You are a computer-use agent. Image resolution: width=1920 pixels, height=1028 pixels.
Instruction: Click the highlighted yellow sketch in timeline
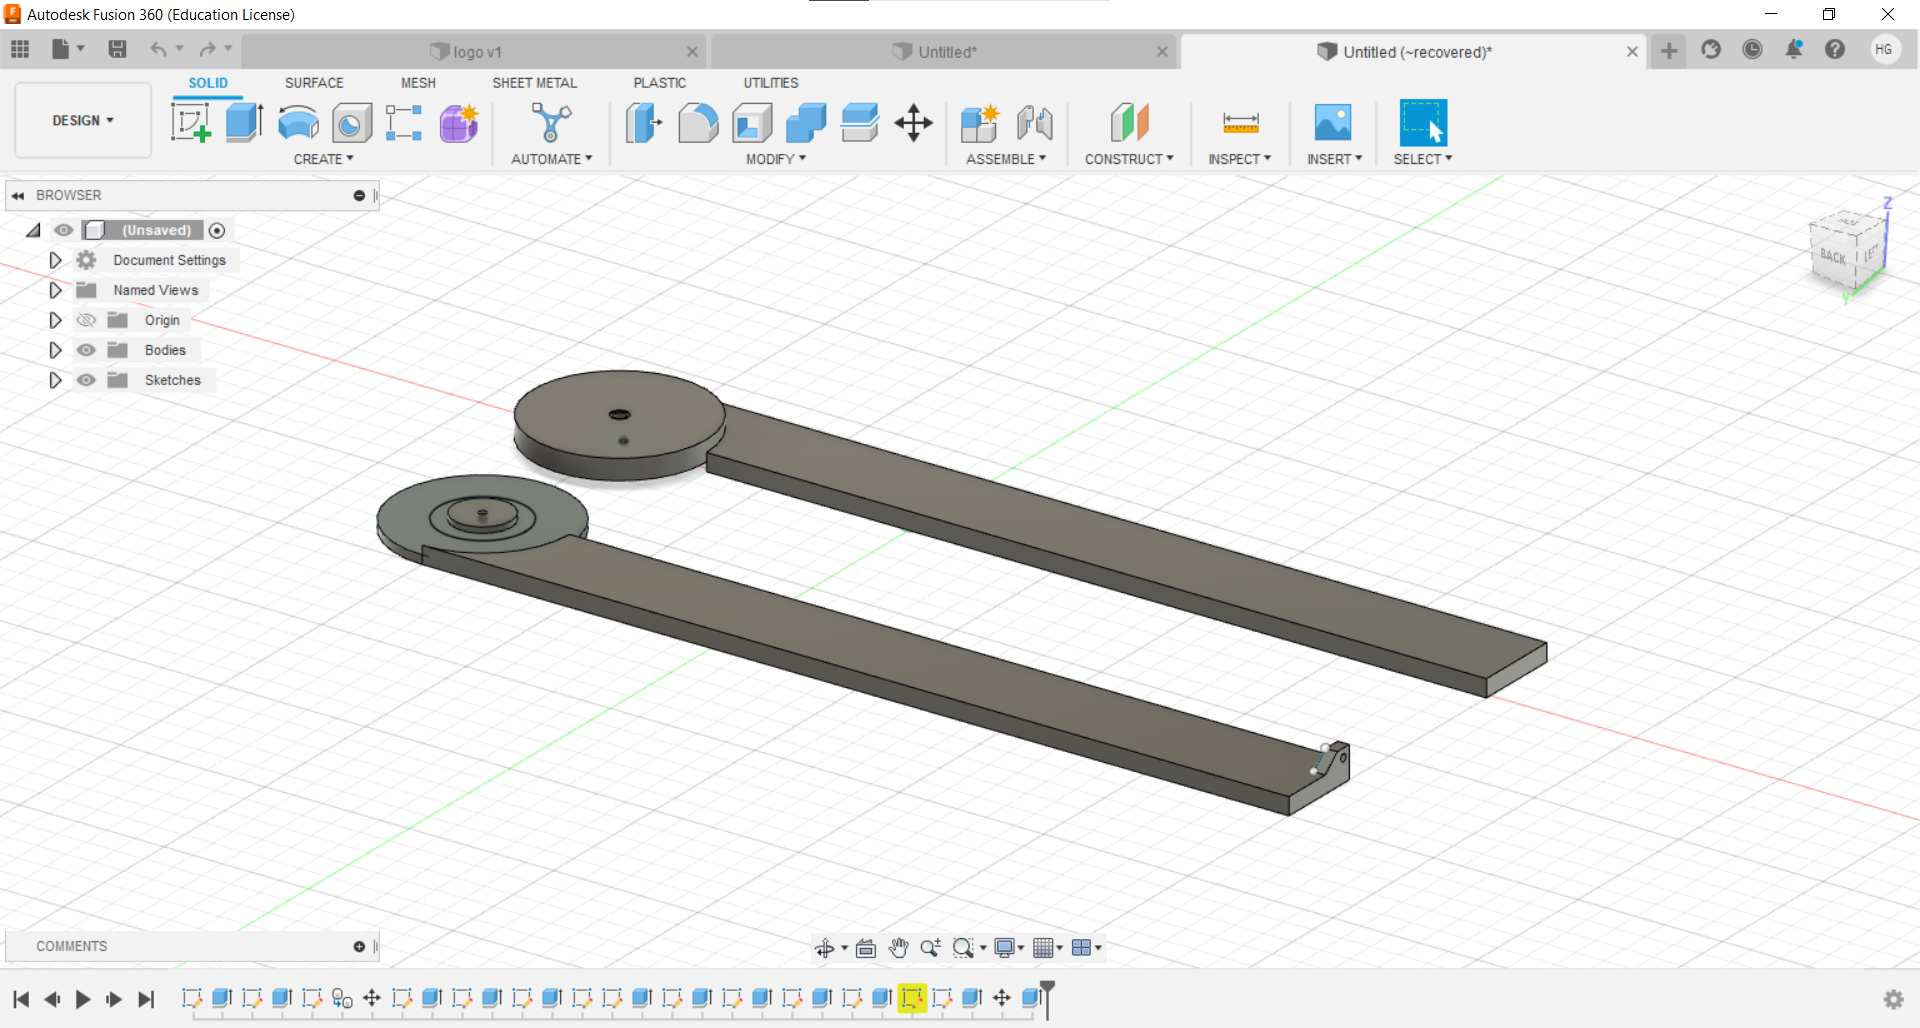click(911, 998)
